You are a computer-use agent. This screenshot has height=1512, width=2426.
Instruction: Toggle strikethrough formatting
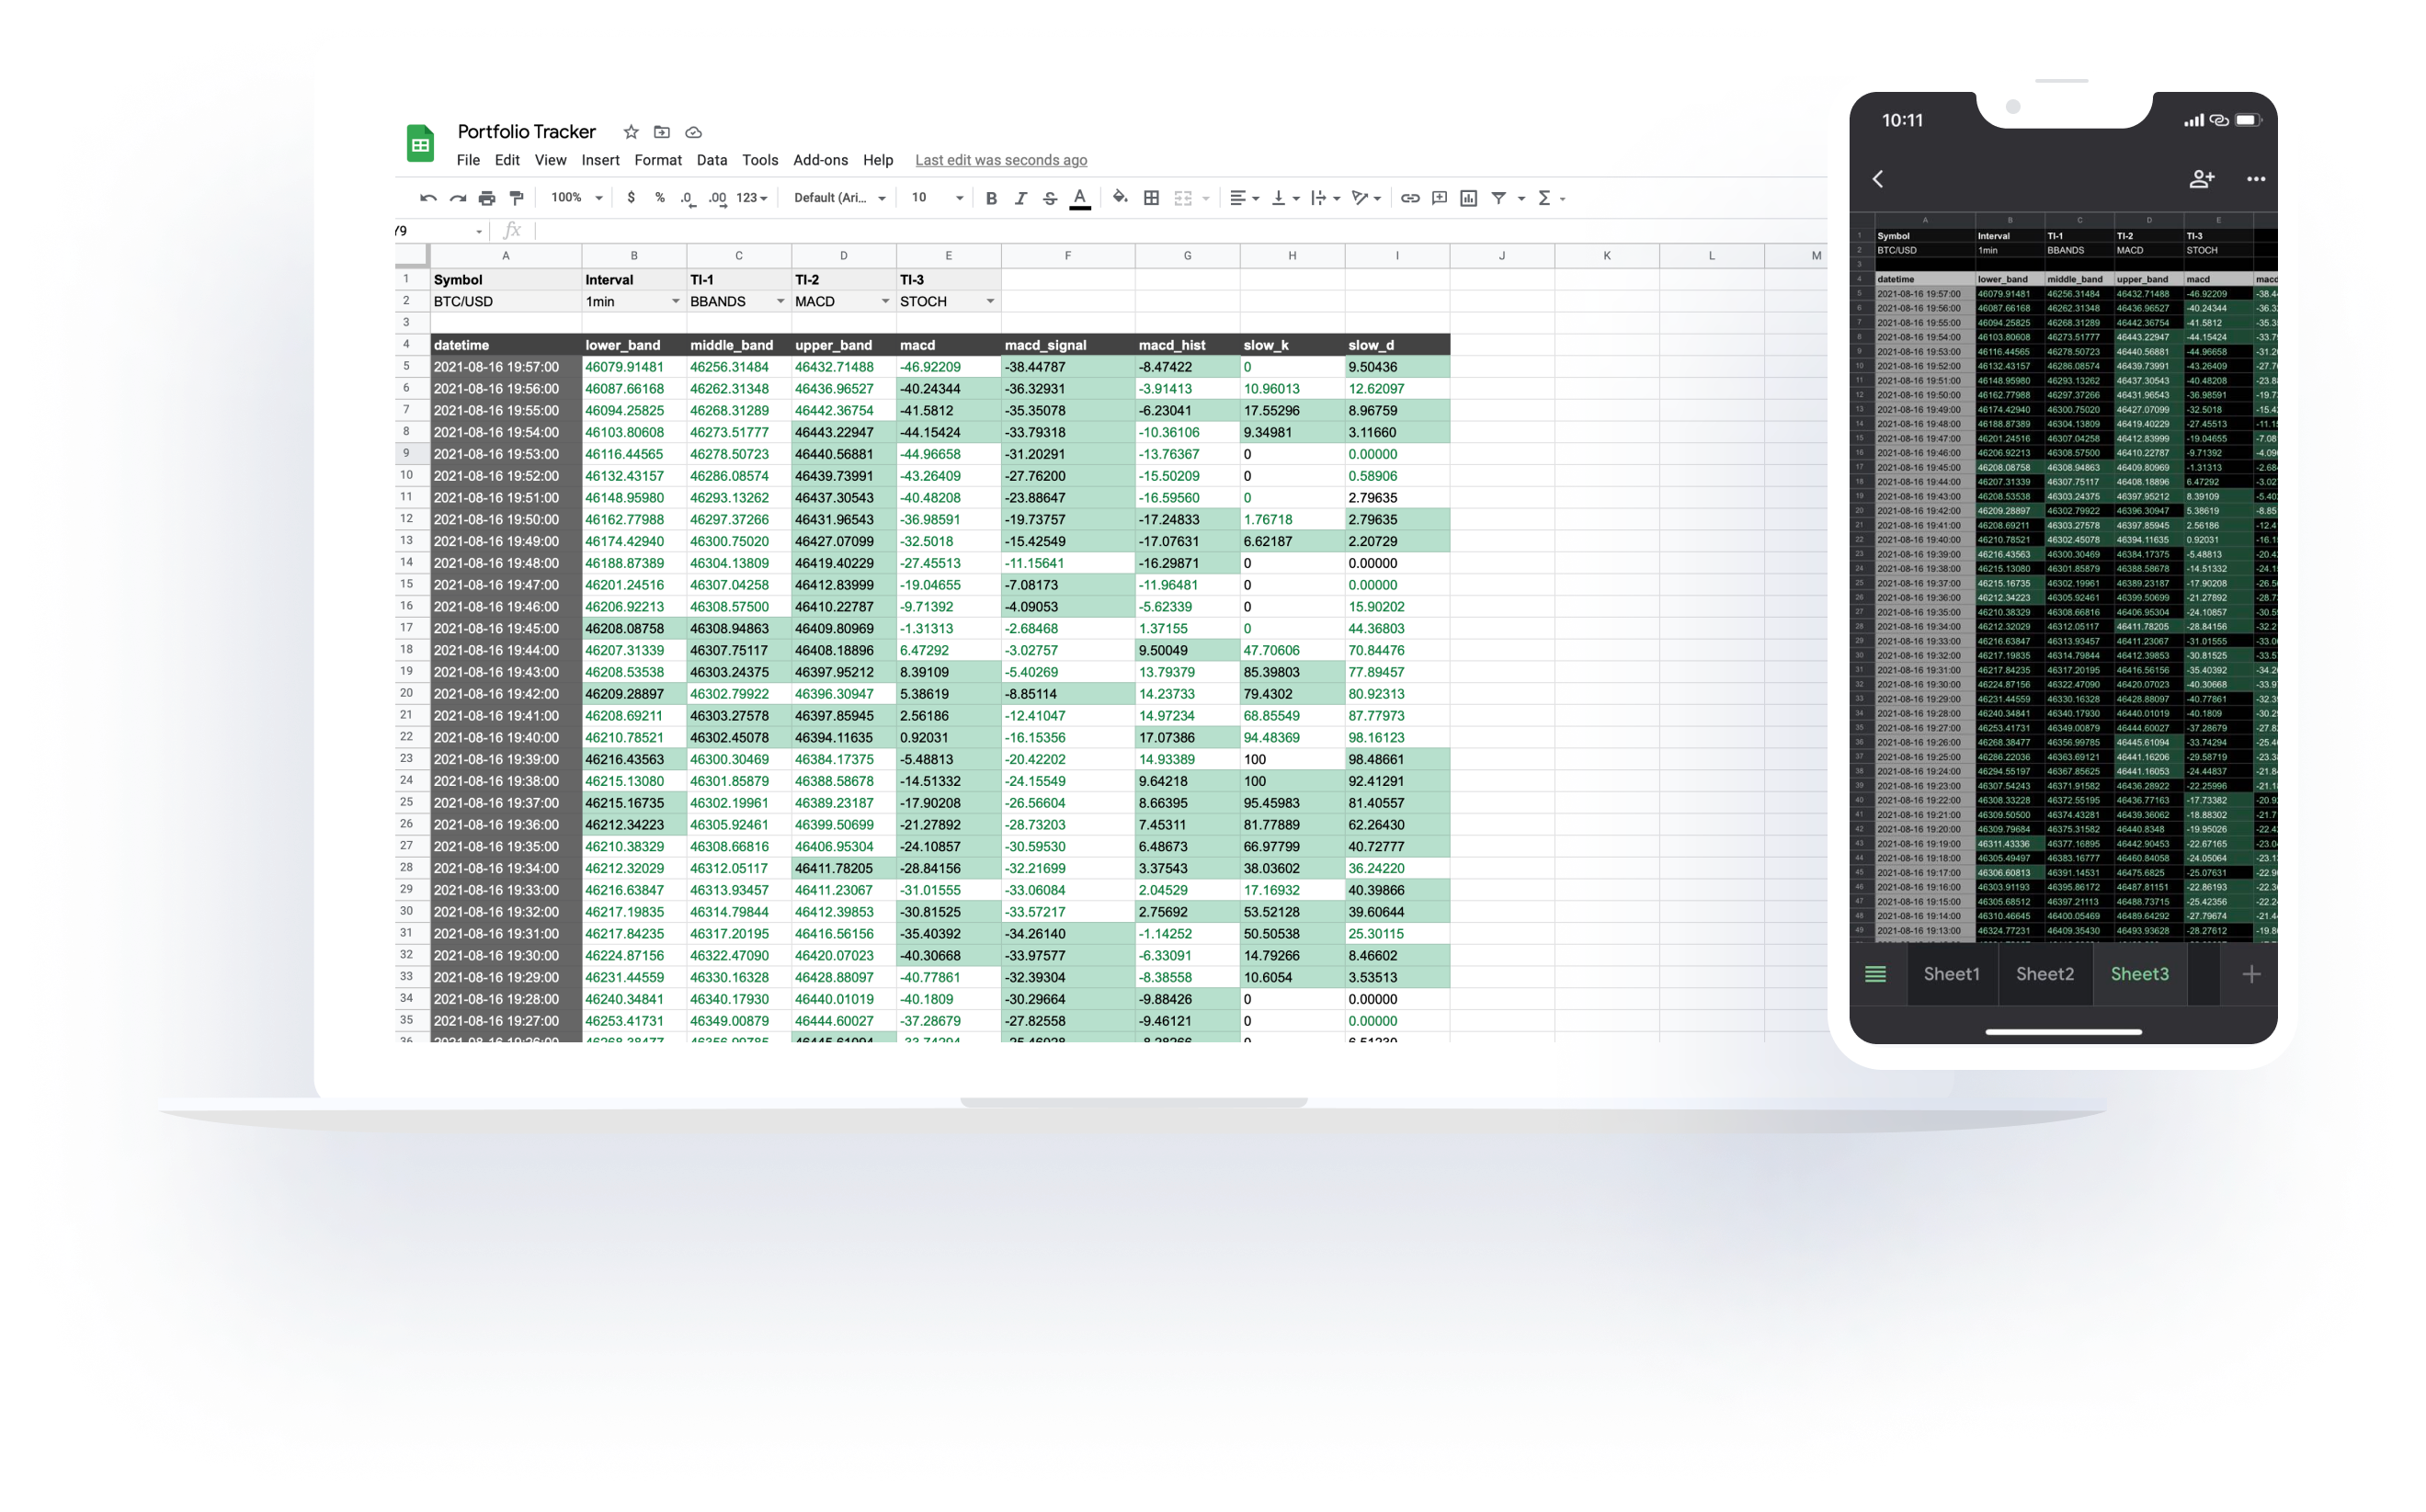pos(1049,198)
